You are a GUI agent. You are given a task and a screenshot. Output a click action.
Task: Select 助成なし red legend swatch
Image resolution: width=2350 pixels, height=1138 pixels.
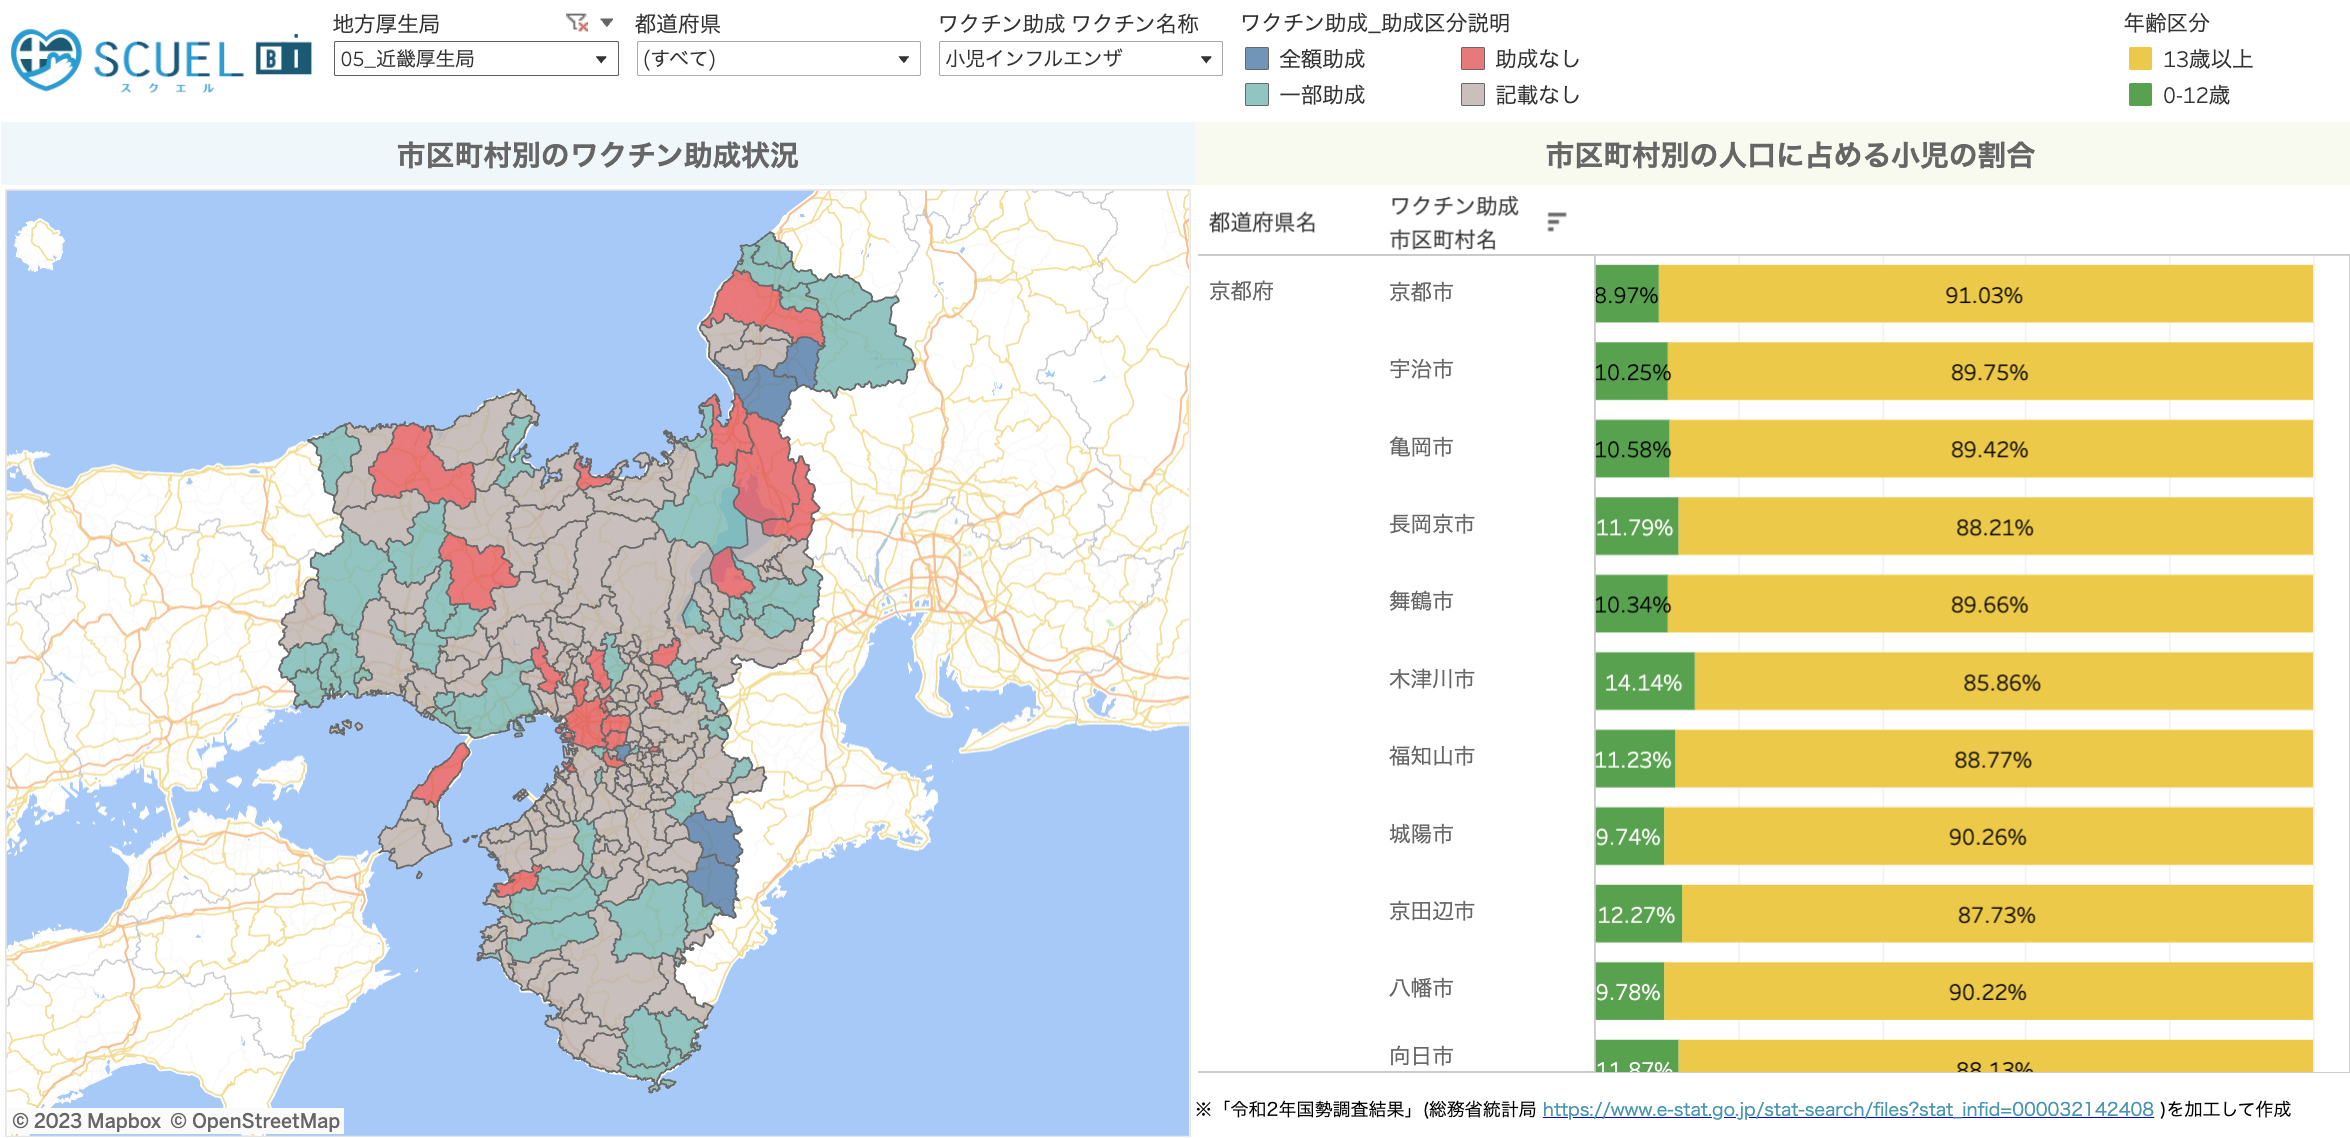(1473, 59)
